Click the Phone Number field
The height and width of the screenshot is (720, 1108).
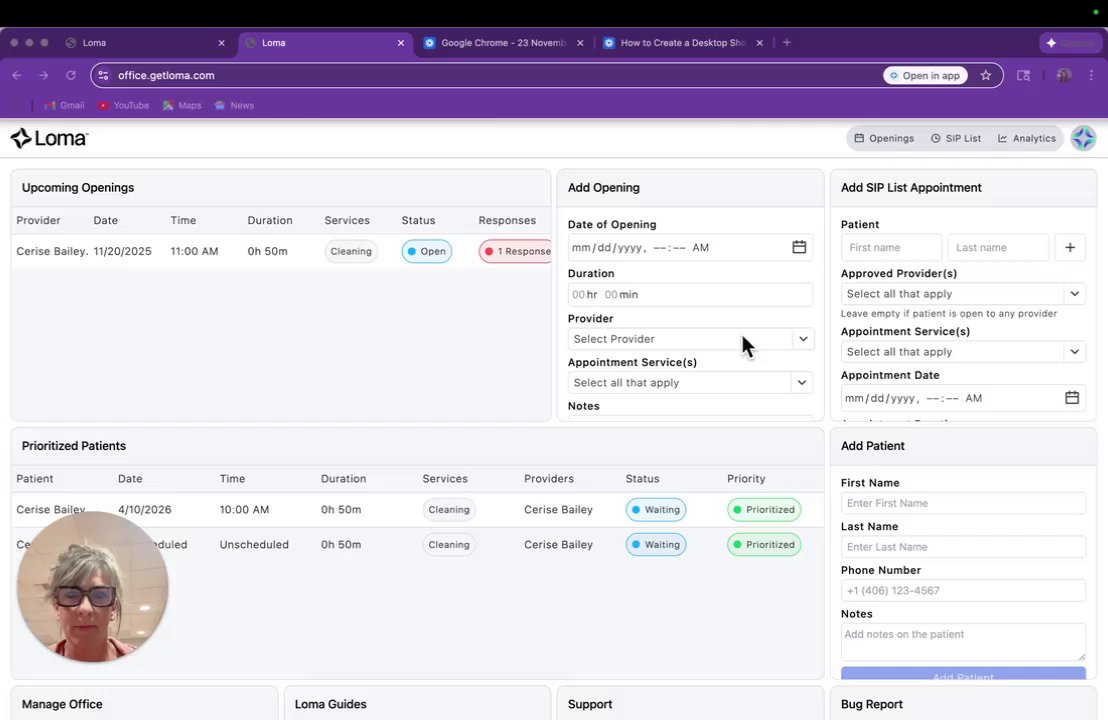tap(963, 591)
